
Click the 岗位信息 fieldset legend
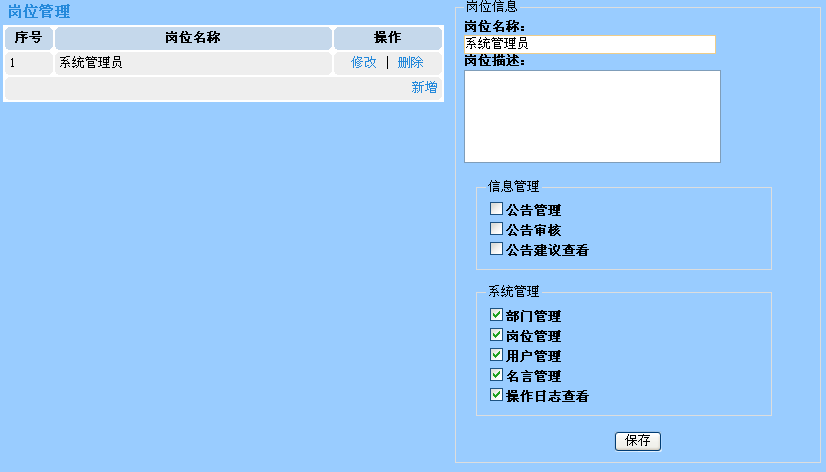[x=491, y=6]
